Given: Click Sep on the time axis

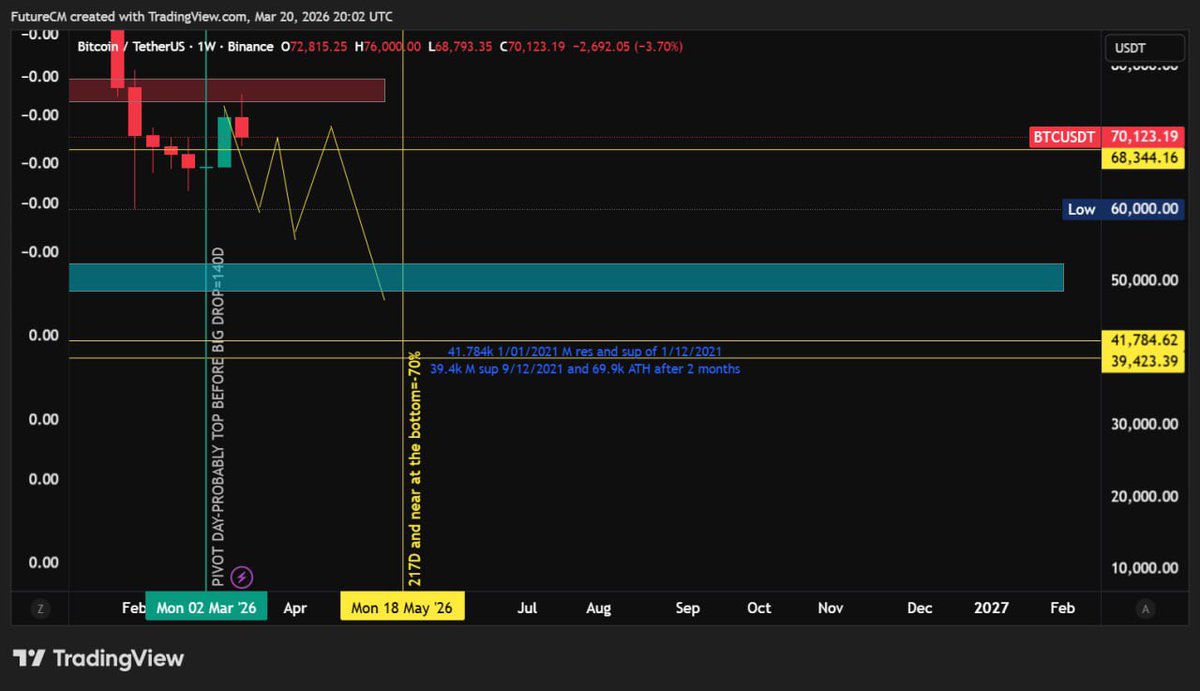Looking at the screenshot, I should [687, 607].
